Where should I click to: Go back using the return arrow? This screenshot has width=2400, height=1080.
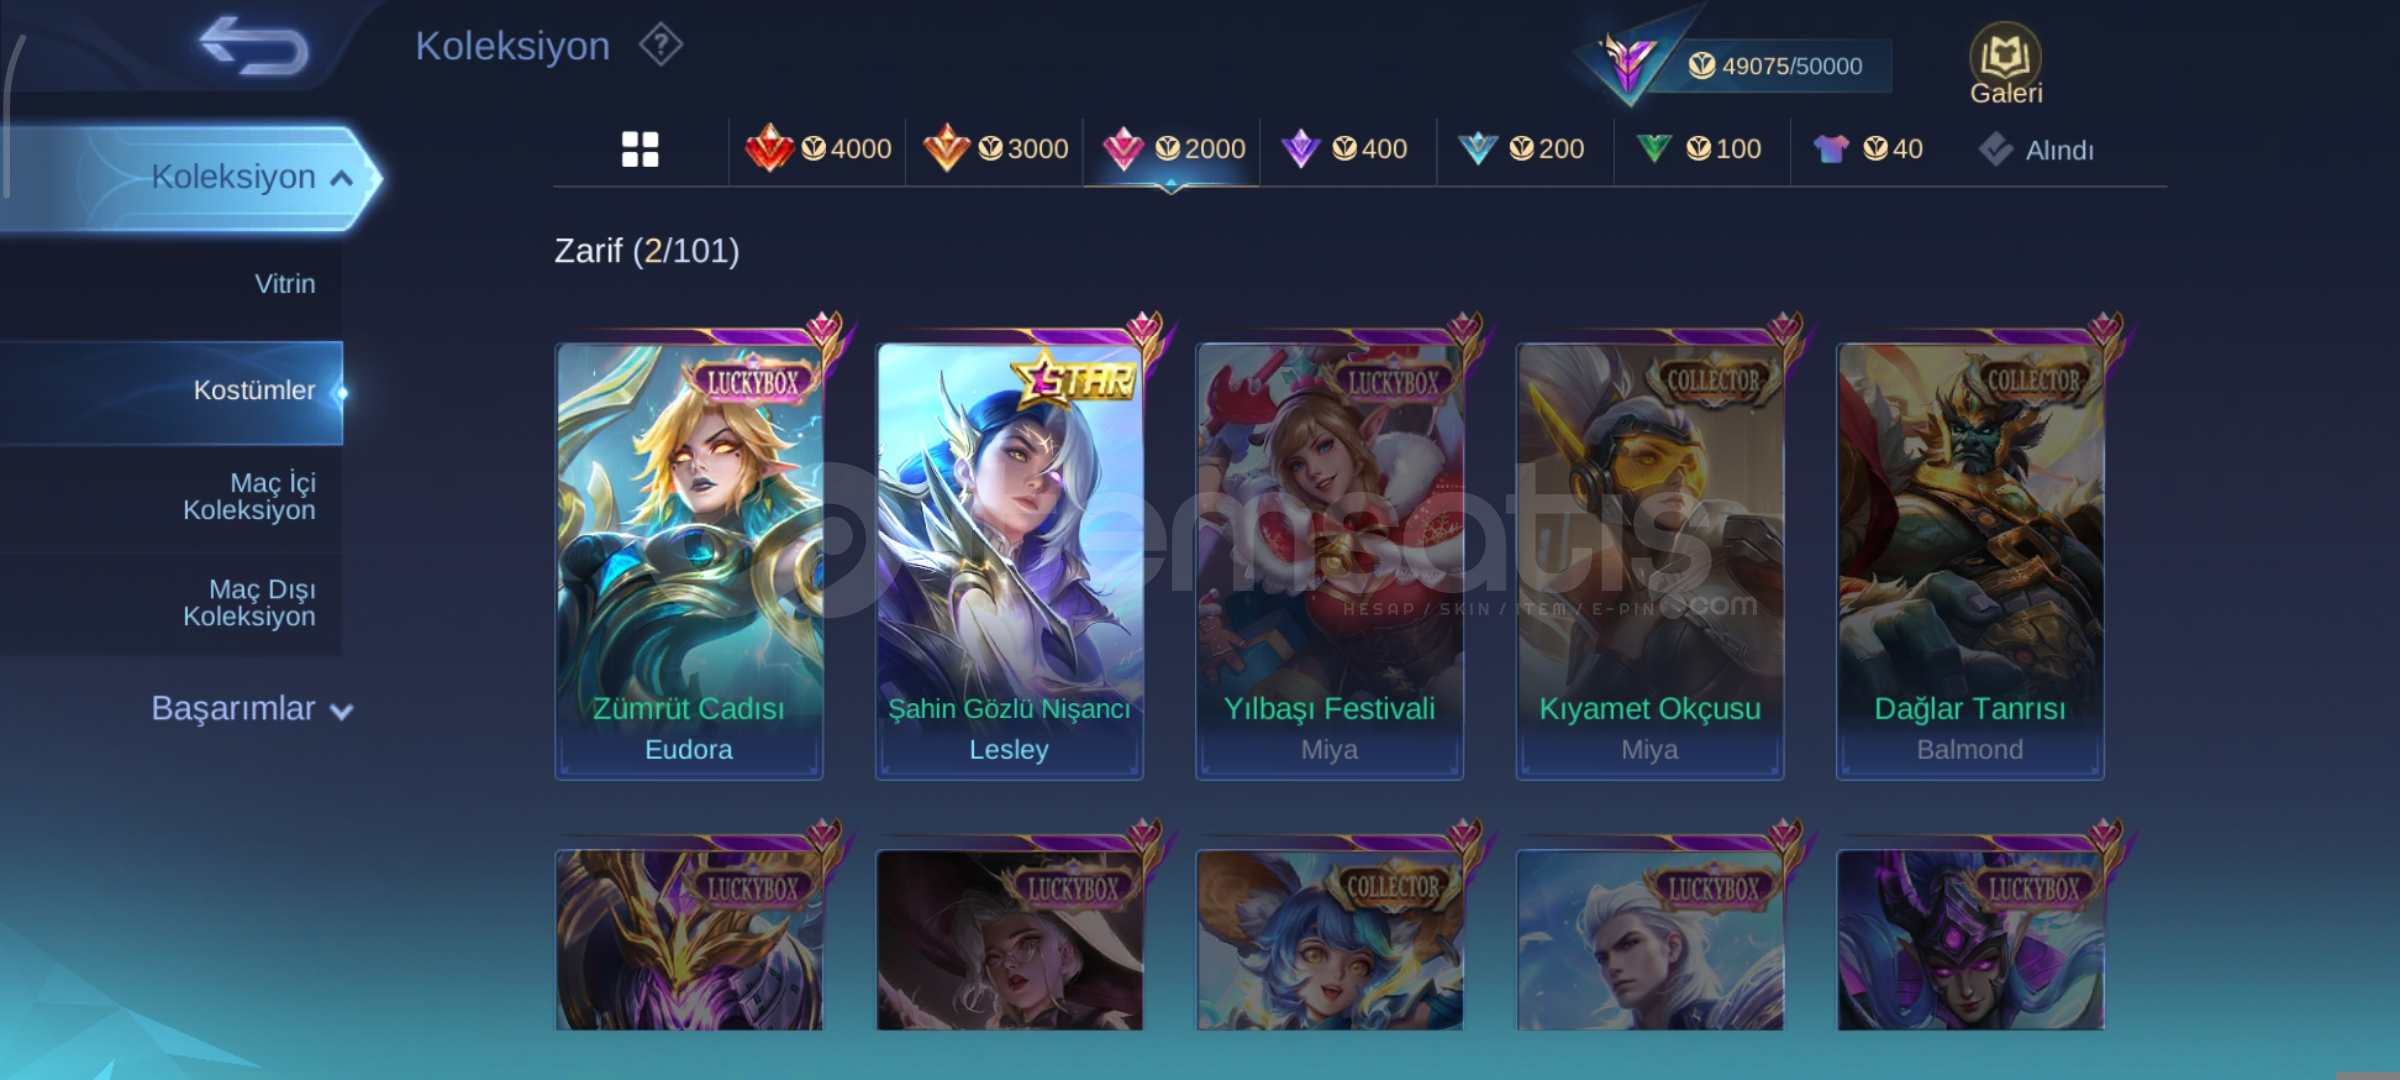point(254,46)
